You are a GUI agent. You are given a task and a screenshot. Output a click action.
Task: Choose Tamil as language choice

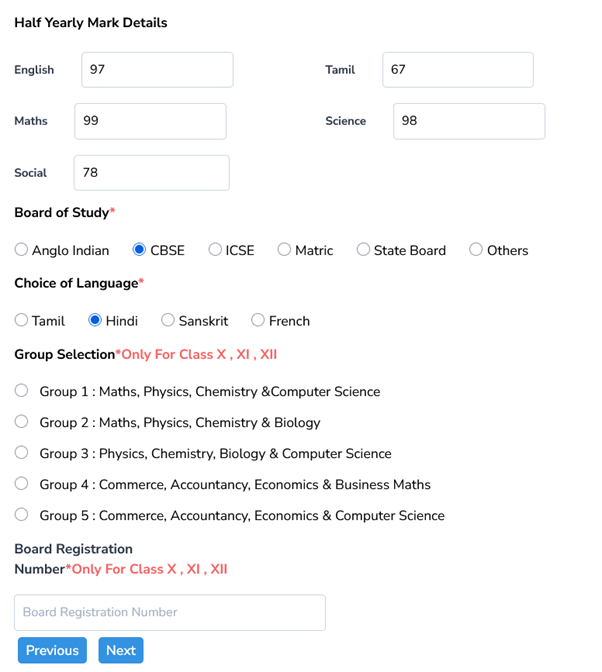tap(22, 320)
